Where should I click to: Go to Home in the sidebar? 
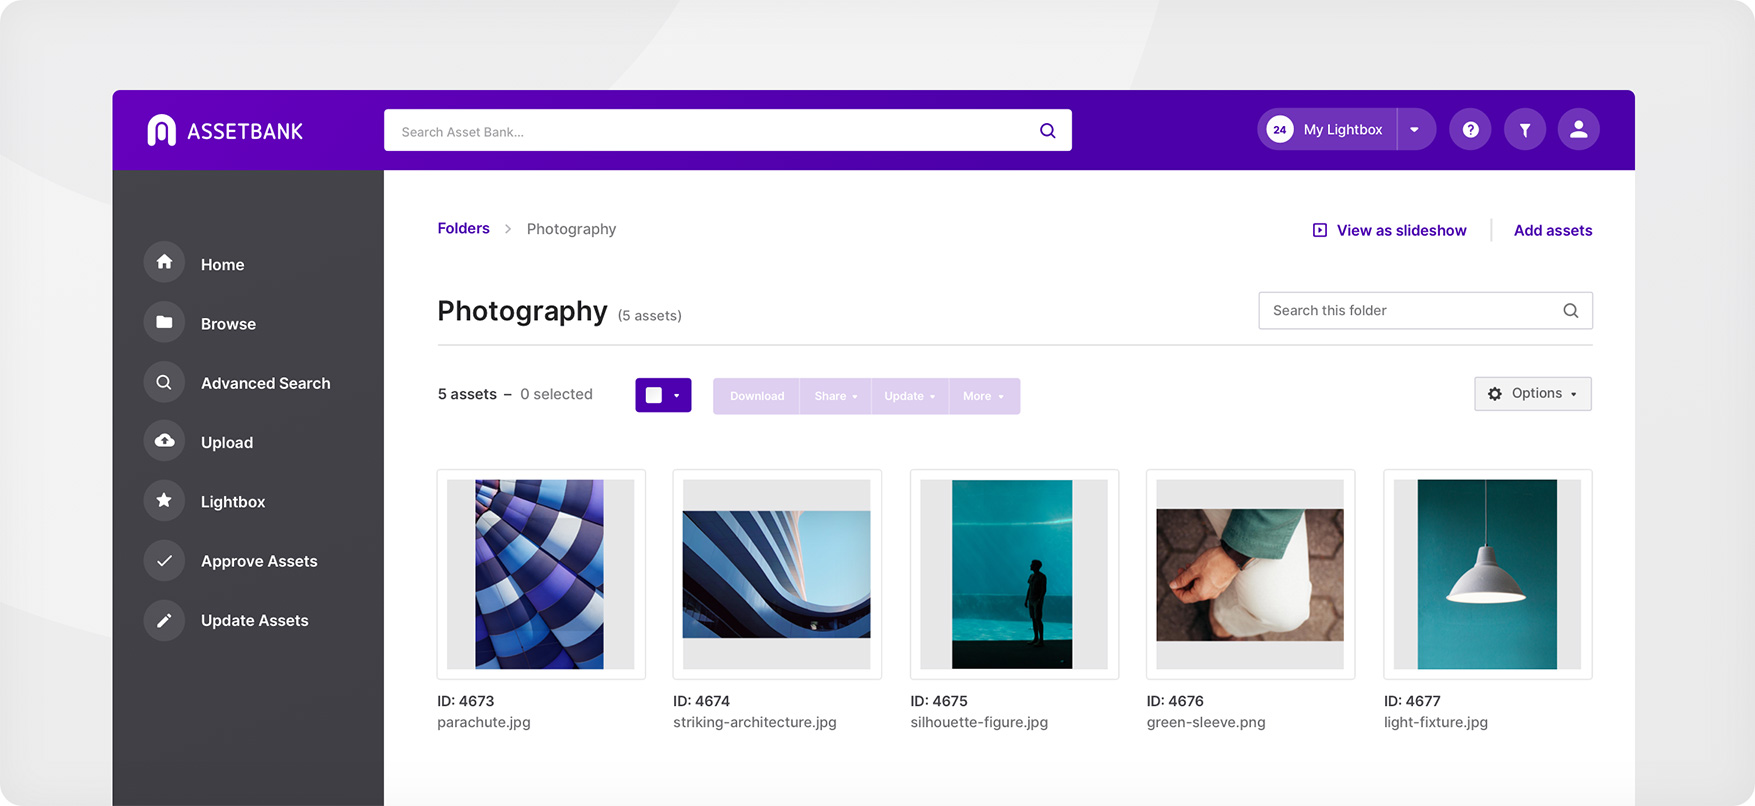tap(222, 264)
